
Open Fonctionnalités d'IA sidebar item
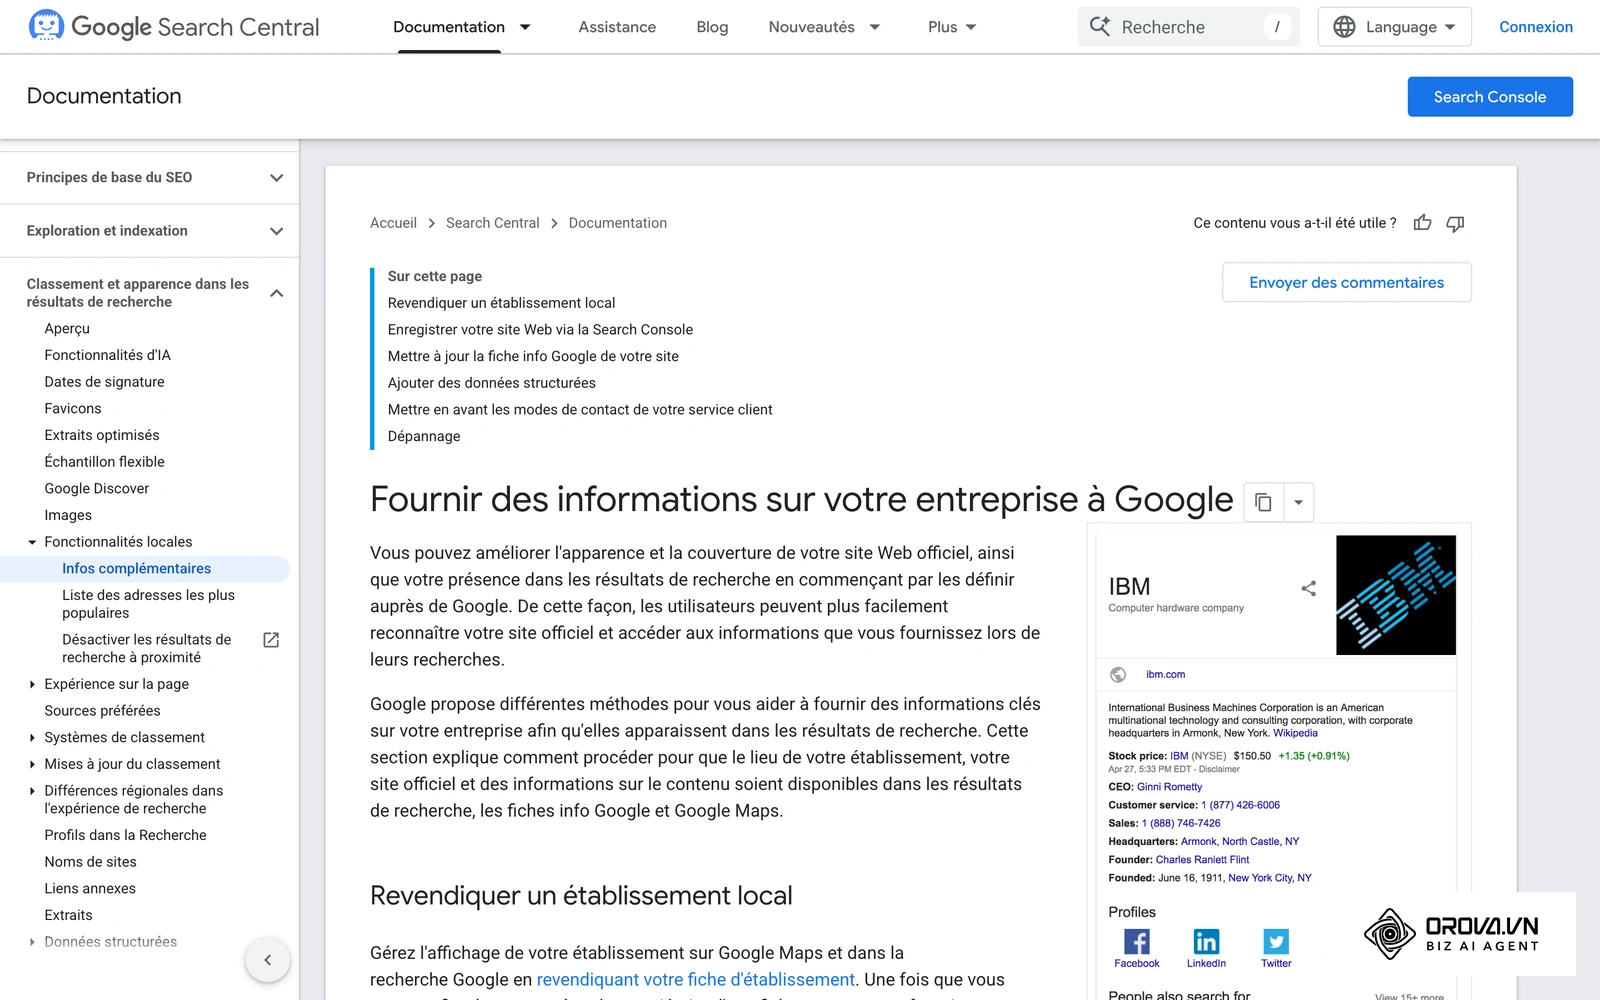(x=107, y=355)
